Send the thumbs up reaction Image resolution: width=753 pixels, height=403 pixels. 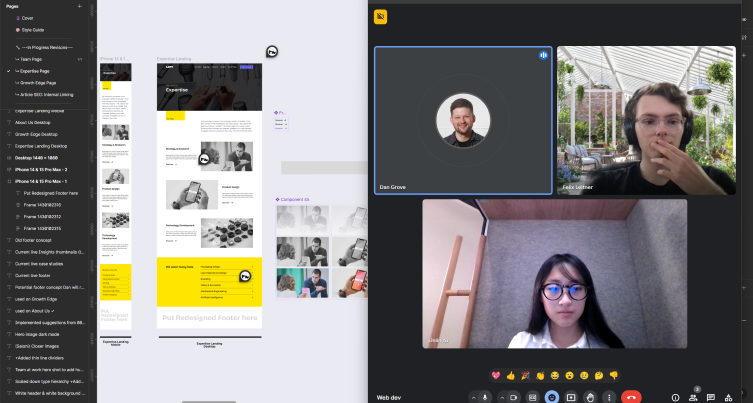[x=510, y=375]
